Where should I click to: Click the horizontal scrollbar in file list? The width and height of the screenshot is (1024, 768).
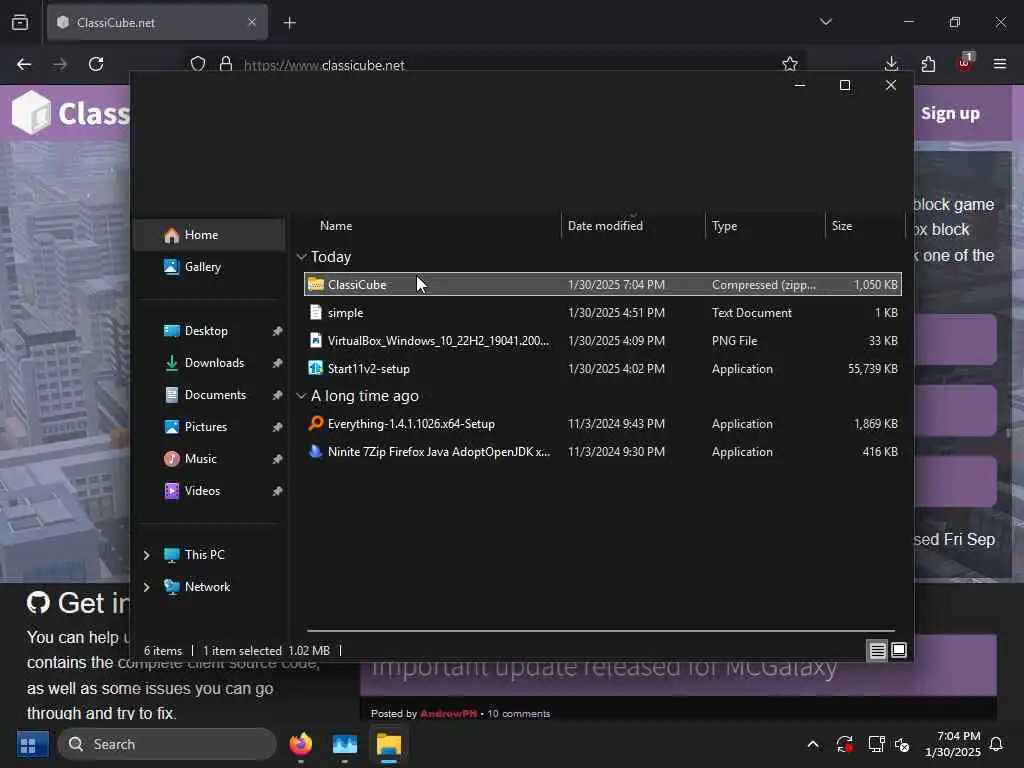(x=601, y=631)
